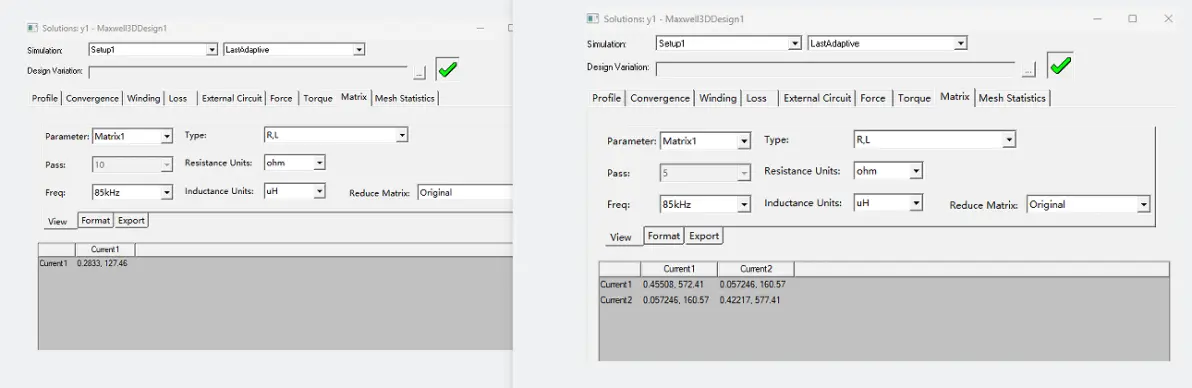Image resolution: width=1192 pixels, height=388 pixels.
Task: Switch to Winding tab in left window
Action: tap(144, 98)
